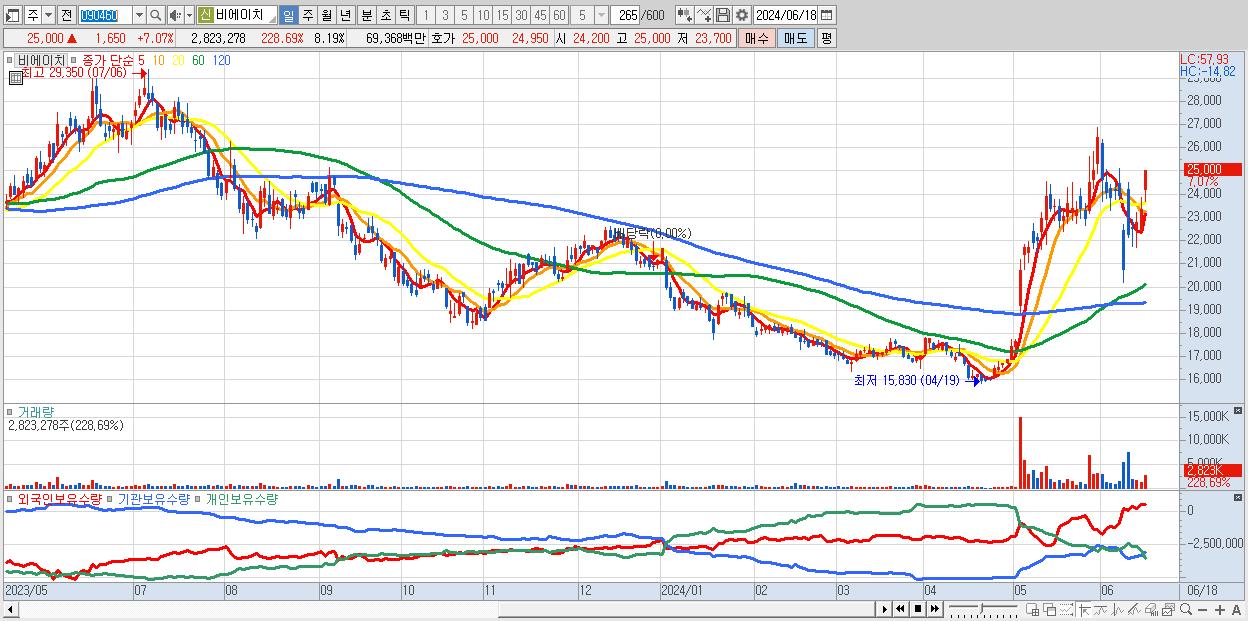Click the stock search magnifier icon

(156, 16)
